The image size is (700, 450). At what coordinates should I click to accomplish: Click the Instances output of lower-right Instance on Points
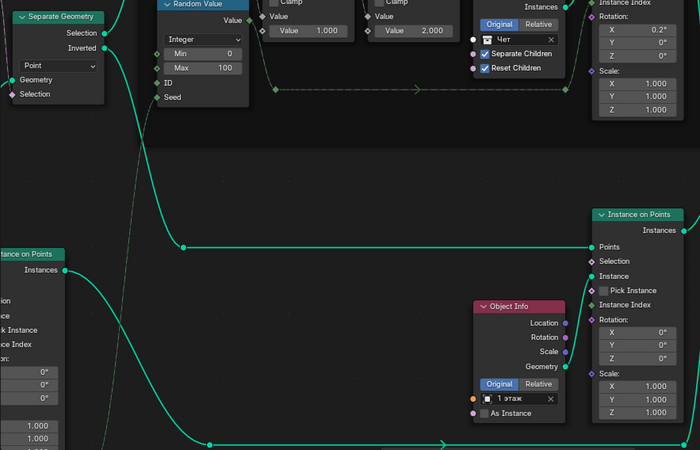[x=684, y=231]
